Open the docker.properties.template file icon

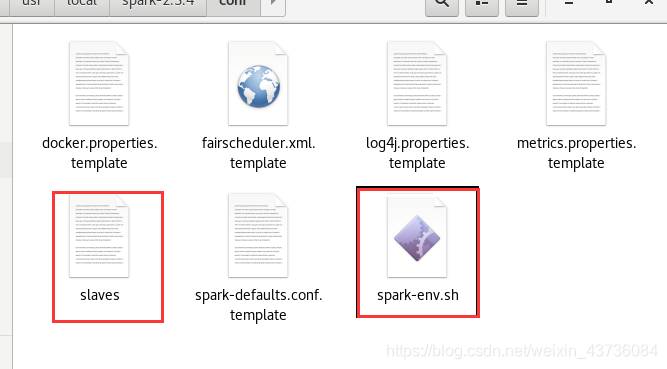99,83
